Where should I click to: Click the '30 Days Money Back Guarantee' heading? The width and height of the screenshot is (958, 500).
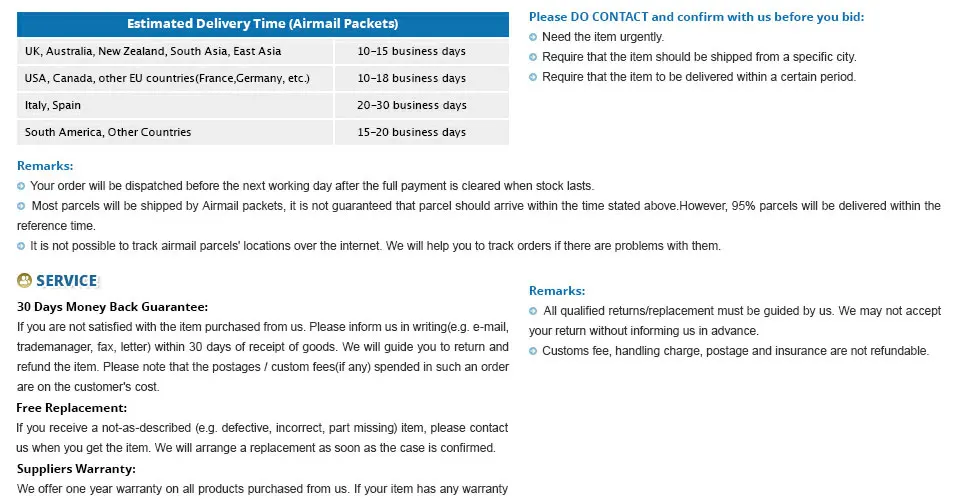(112, 307)
